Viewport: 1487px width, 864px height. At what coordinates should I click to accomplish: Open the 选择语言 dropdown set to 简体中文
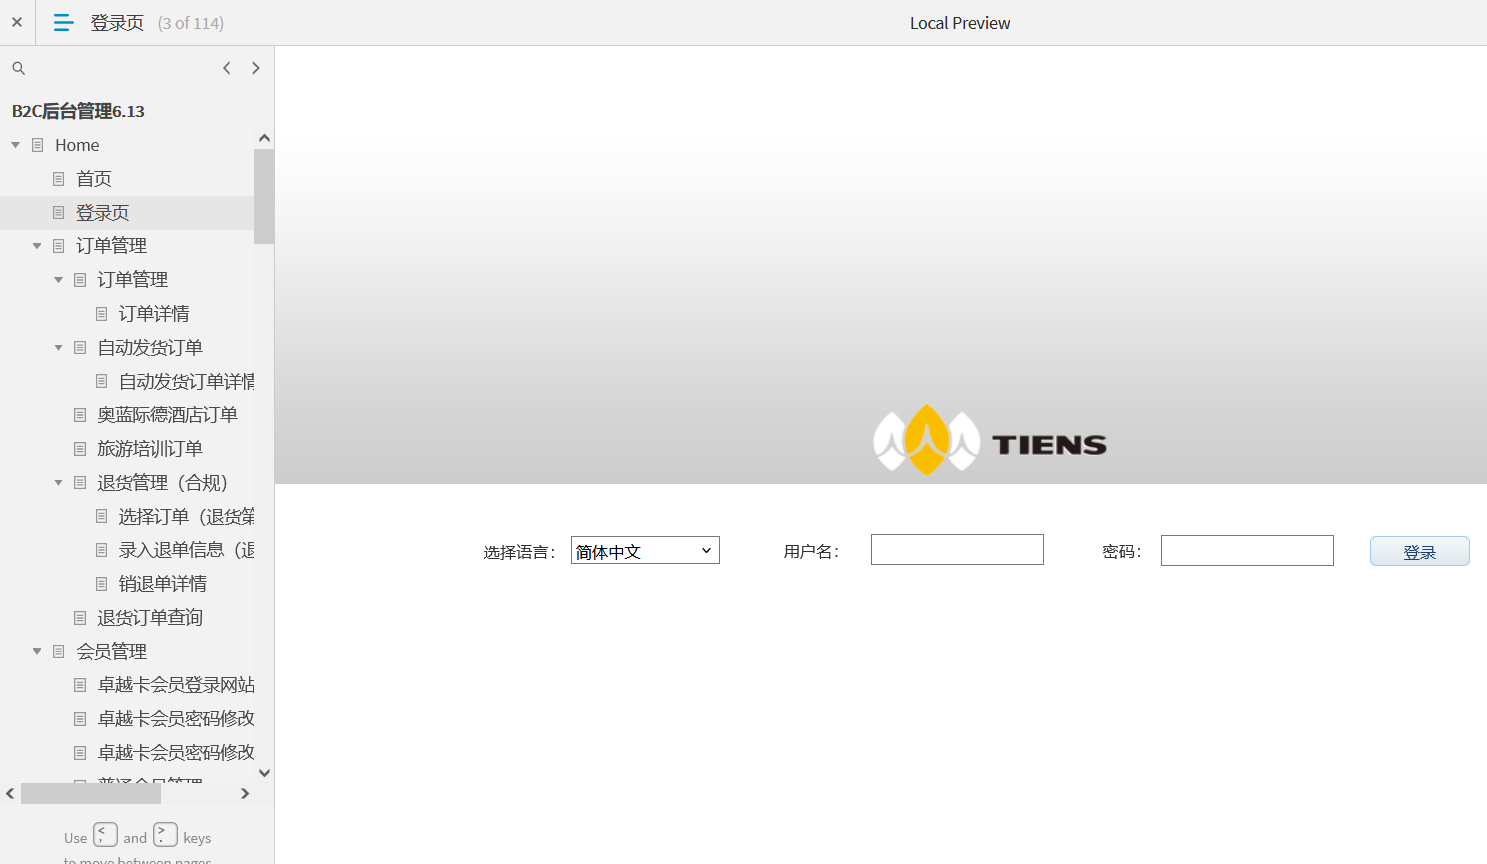click(645, 550)
